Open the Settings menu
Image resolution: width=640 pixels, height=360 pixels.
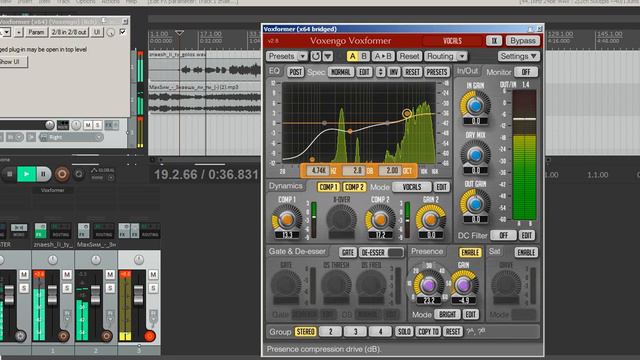[518, 56]
